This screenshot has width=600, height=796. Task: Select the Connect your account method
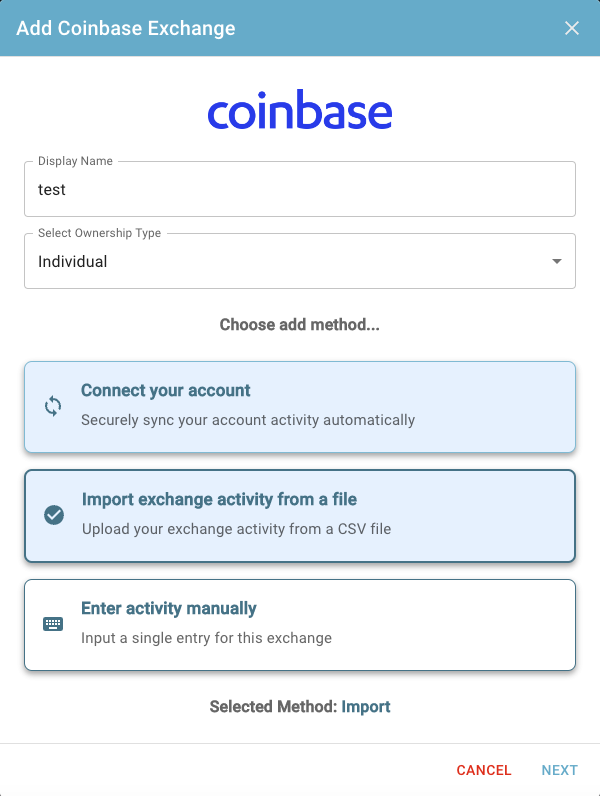(299, 407)
